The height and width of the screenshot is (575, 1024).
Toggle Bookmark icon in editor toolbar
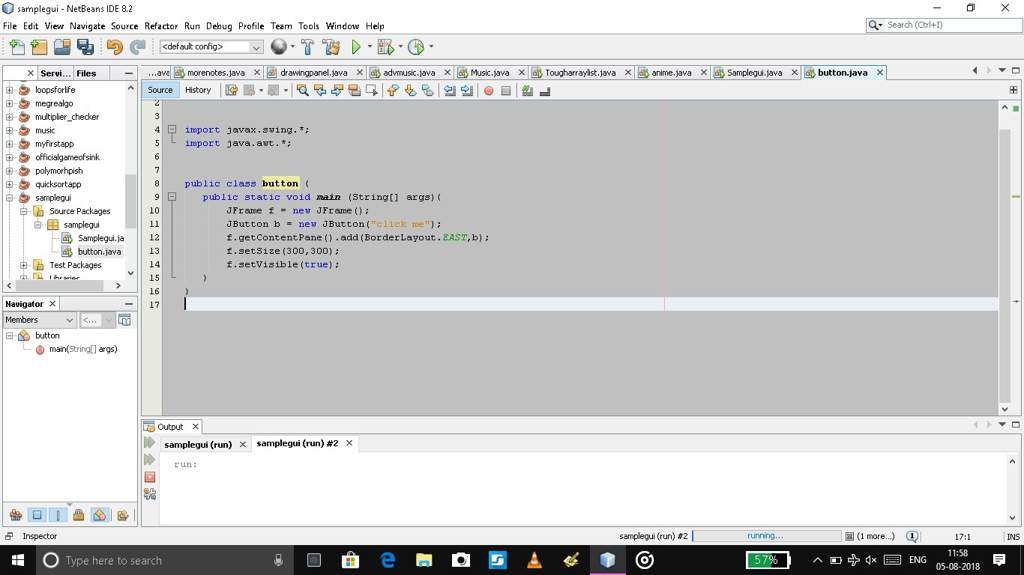click(x=427, y=91)
